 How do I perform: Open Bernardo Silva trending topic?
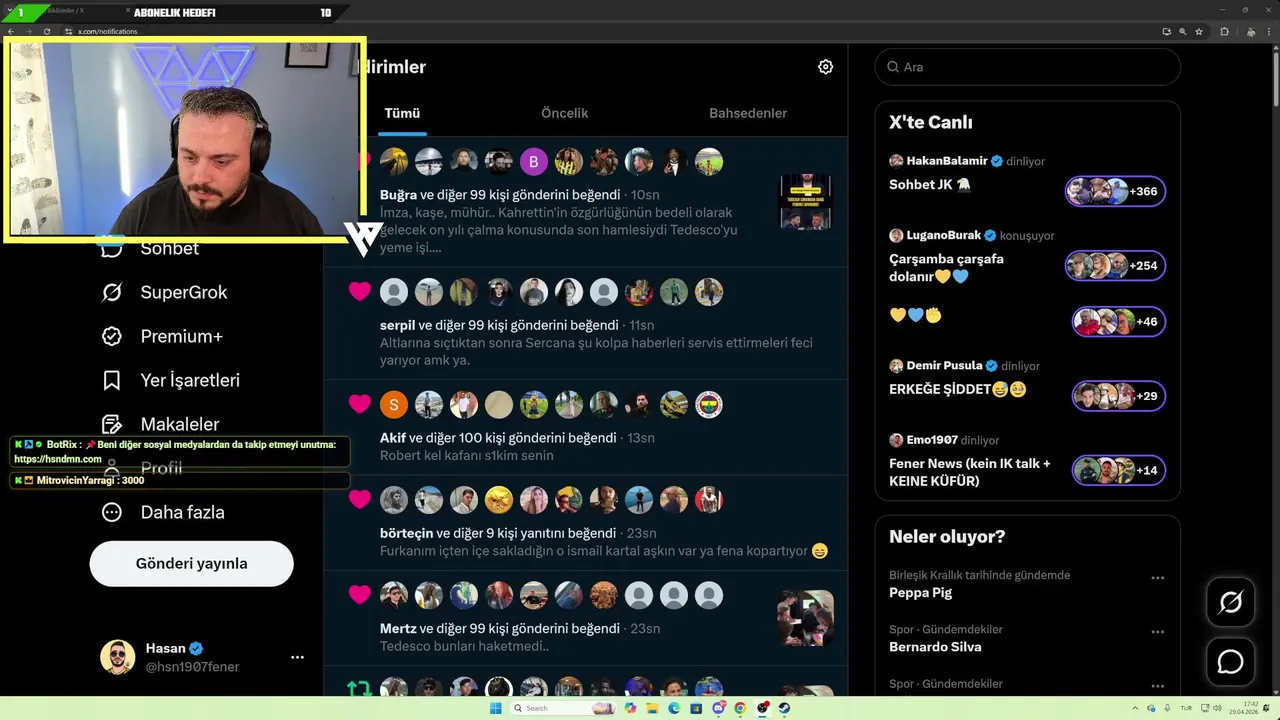click(935, 646)
